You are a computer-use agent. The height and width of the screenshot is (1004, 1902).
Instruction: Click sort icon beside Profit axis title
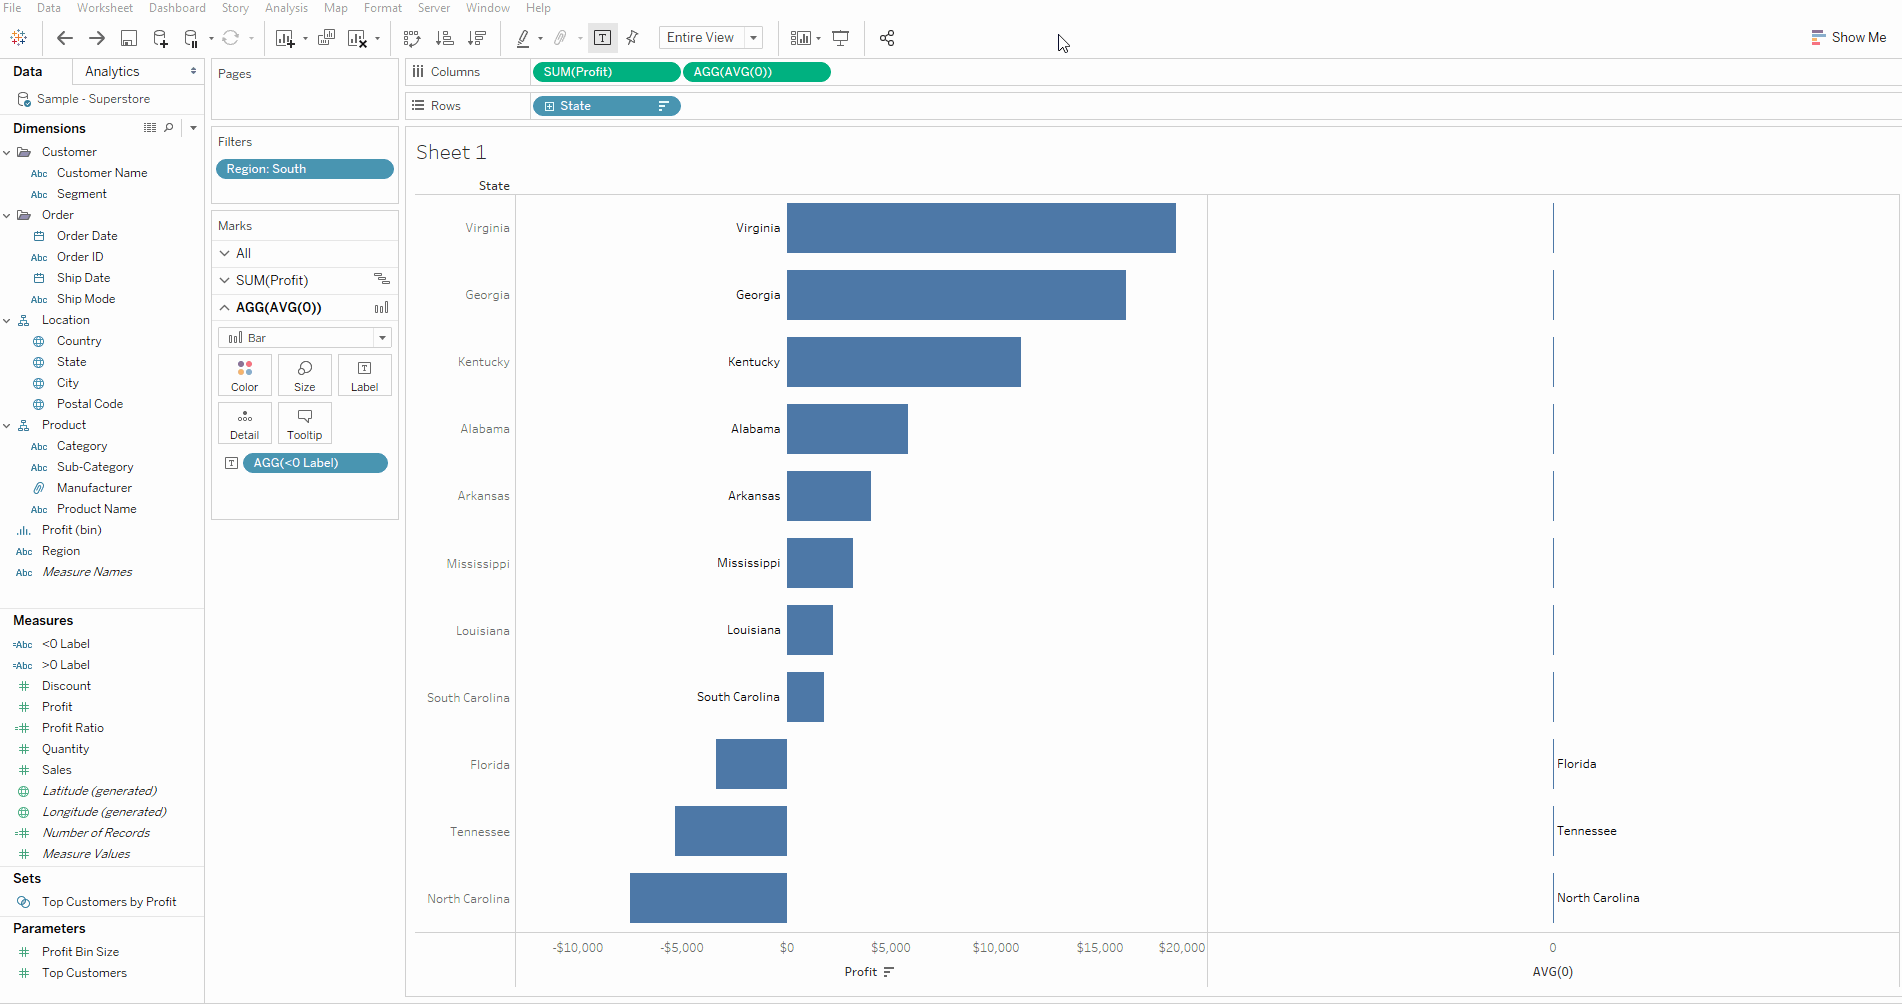[x=889, y=972]
